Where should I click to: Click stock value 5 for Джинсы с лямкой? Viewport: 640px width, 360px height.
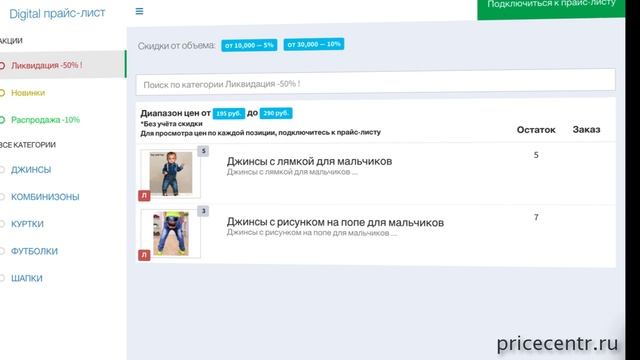536,155
